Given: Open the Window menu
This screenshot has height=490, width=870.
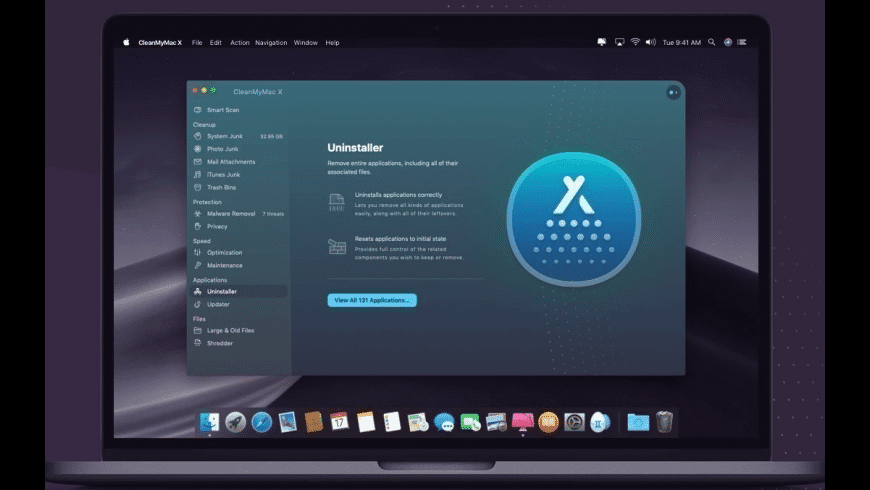Looking at the screenshot, I should click(x=306, y=43).
